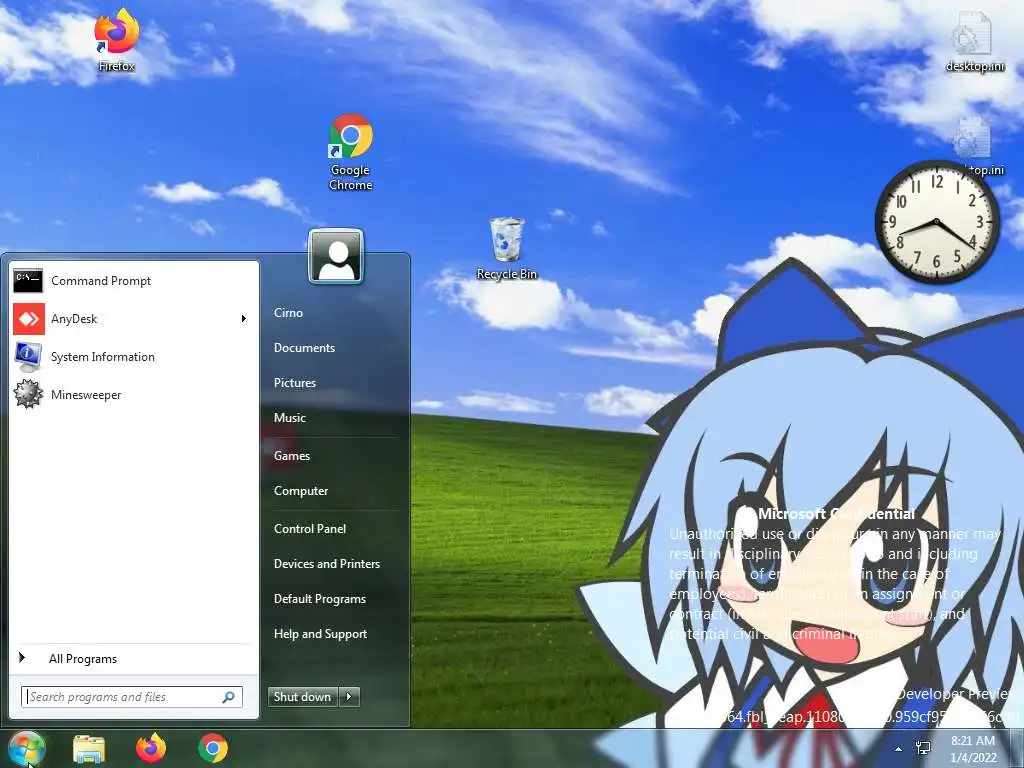Open the Recycle Bin on the desktop
1024x768 pixels.
pyautogui.click(x=507, y=249)
